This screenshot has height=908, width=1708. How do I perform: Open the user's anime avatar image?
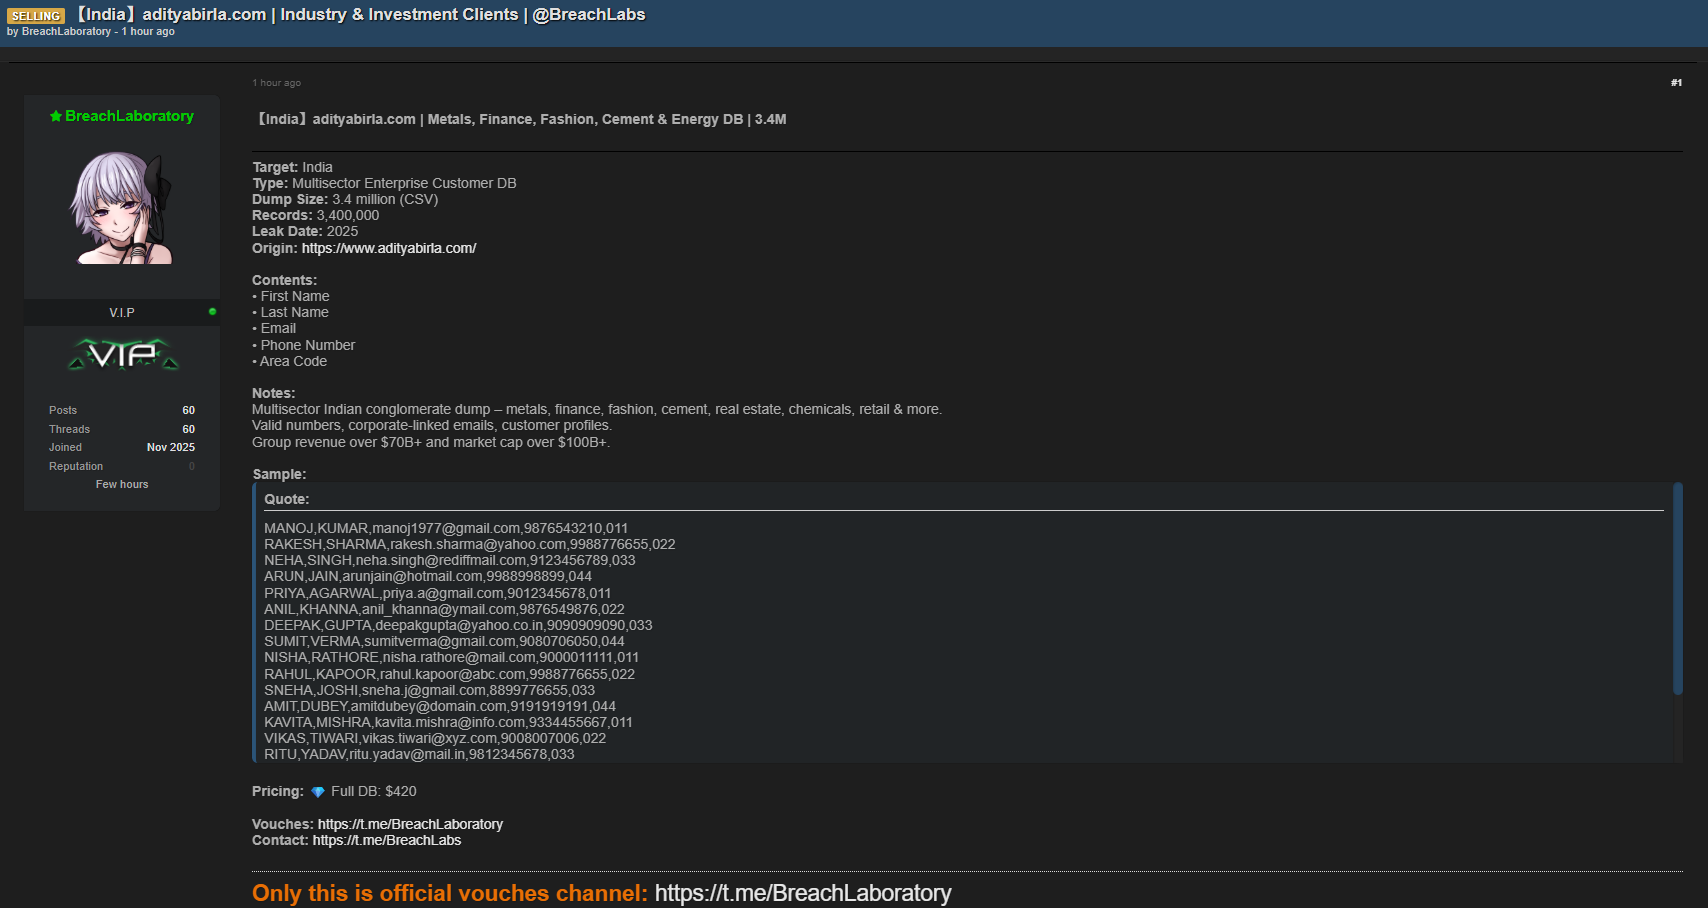pos(122,208)
